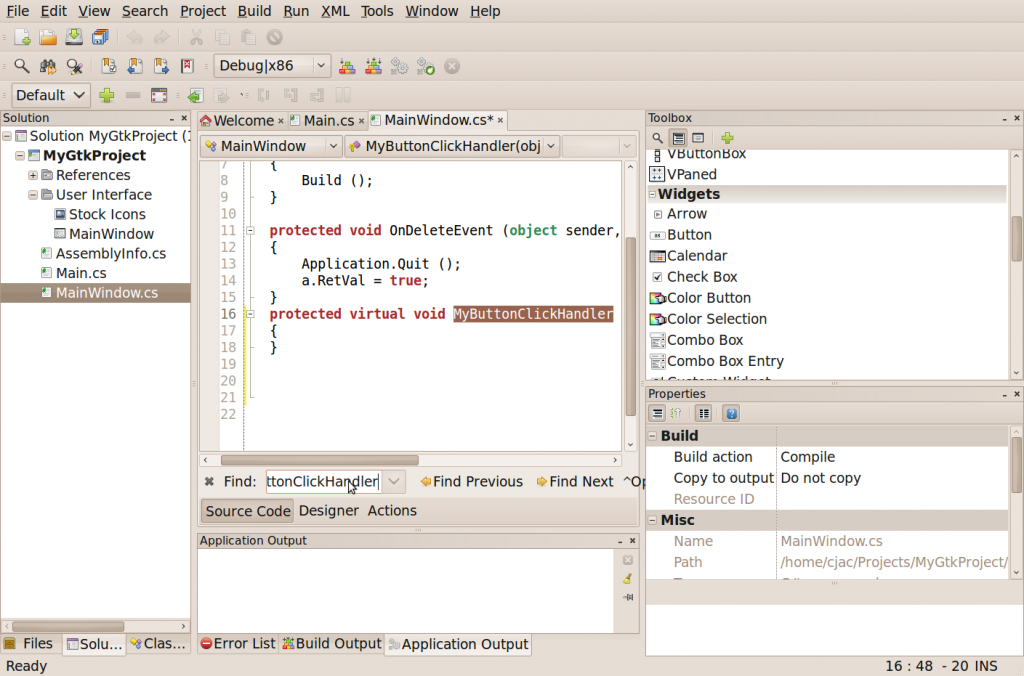Open the XML menu
Viewport: 1024px width, 676px height.
[x=335, y=11]
